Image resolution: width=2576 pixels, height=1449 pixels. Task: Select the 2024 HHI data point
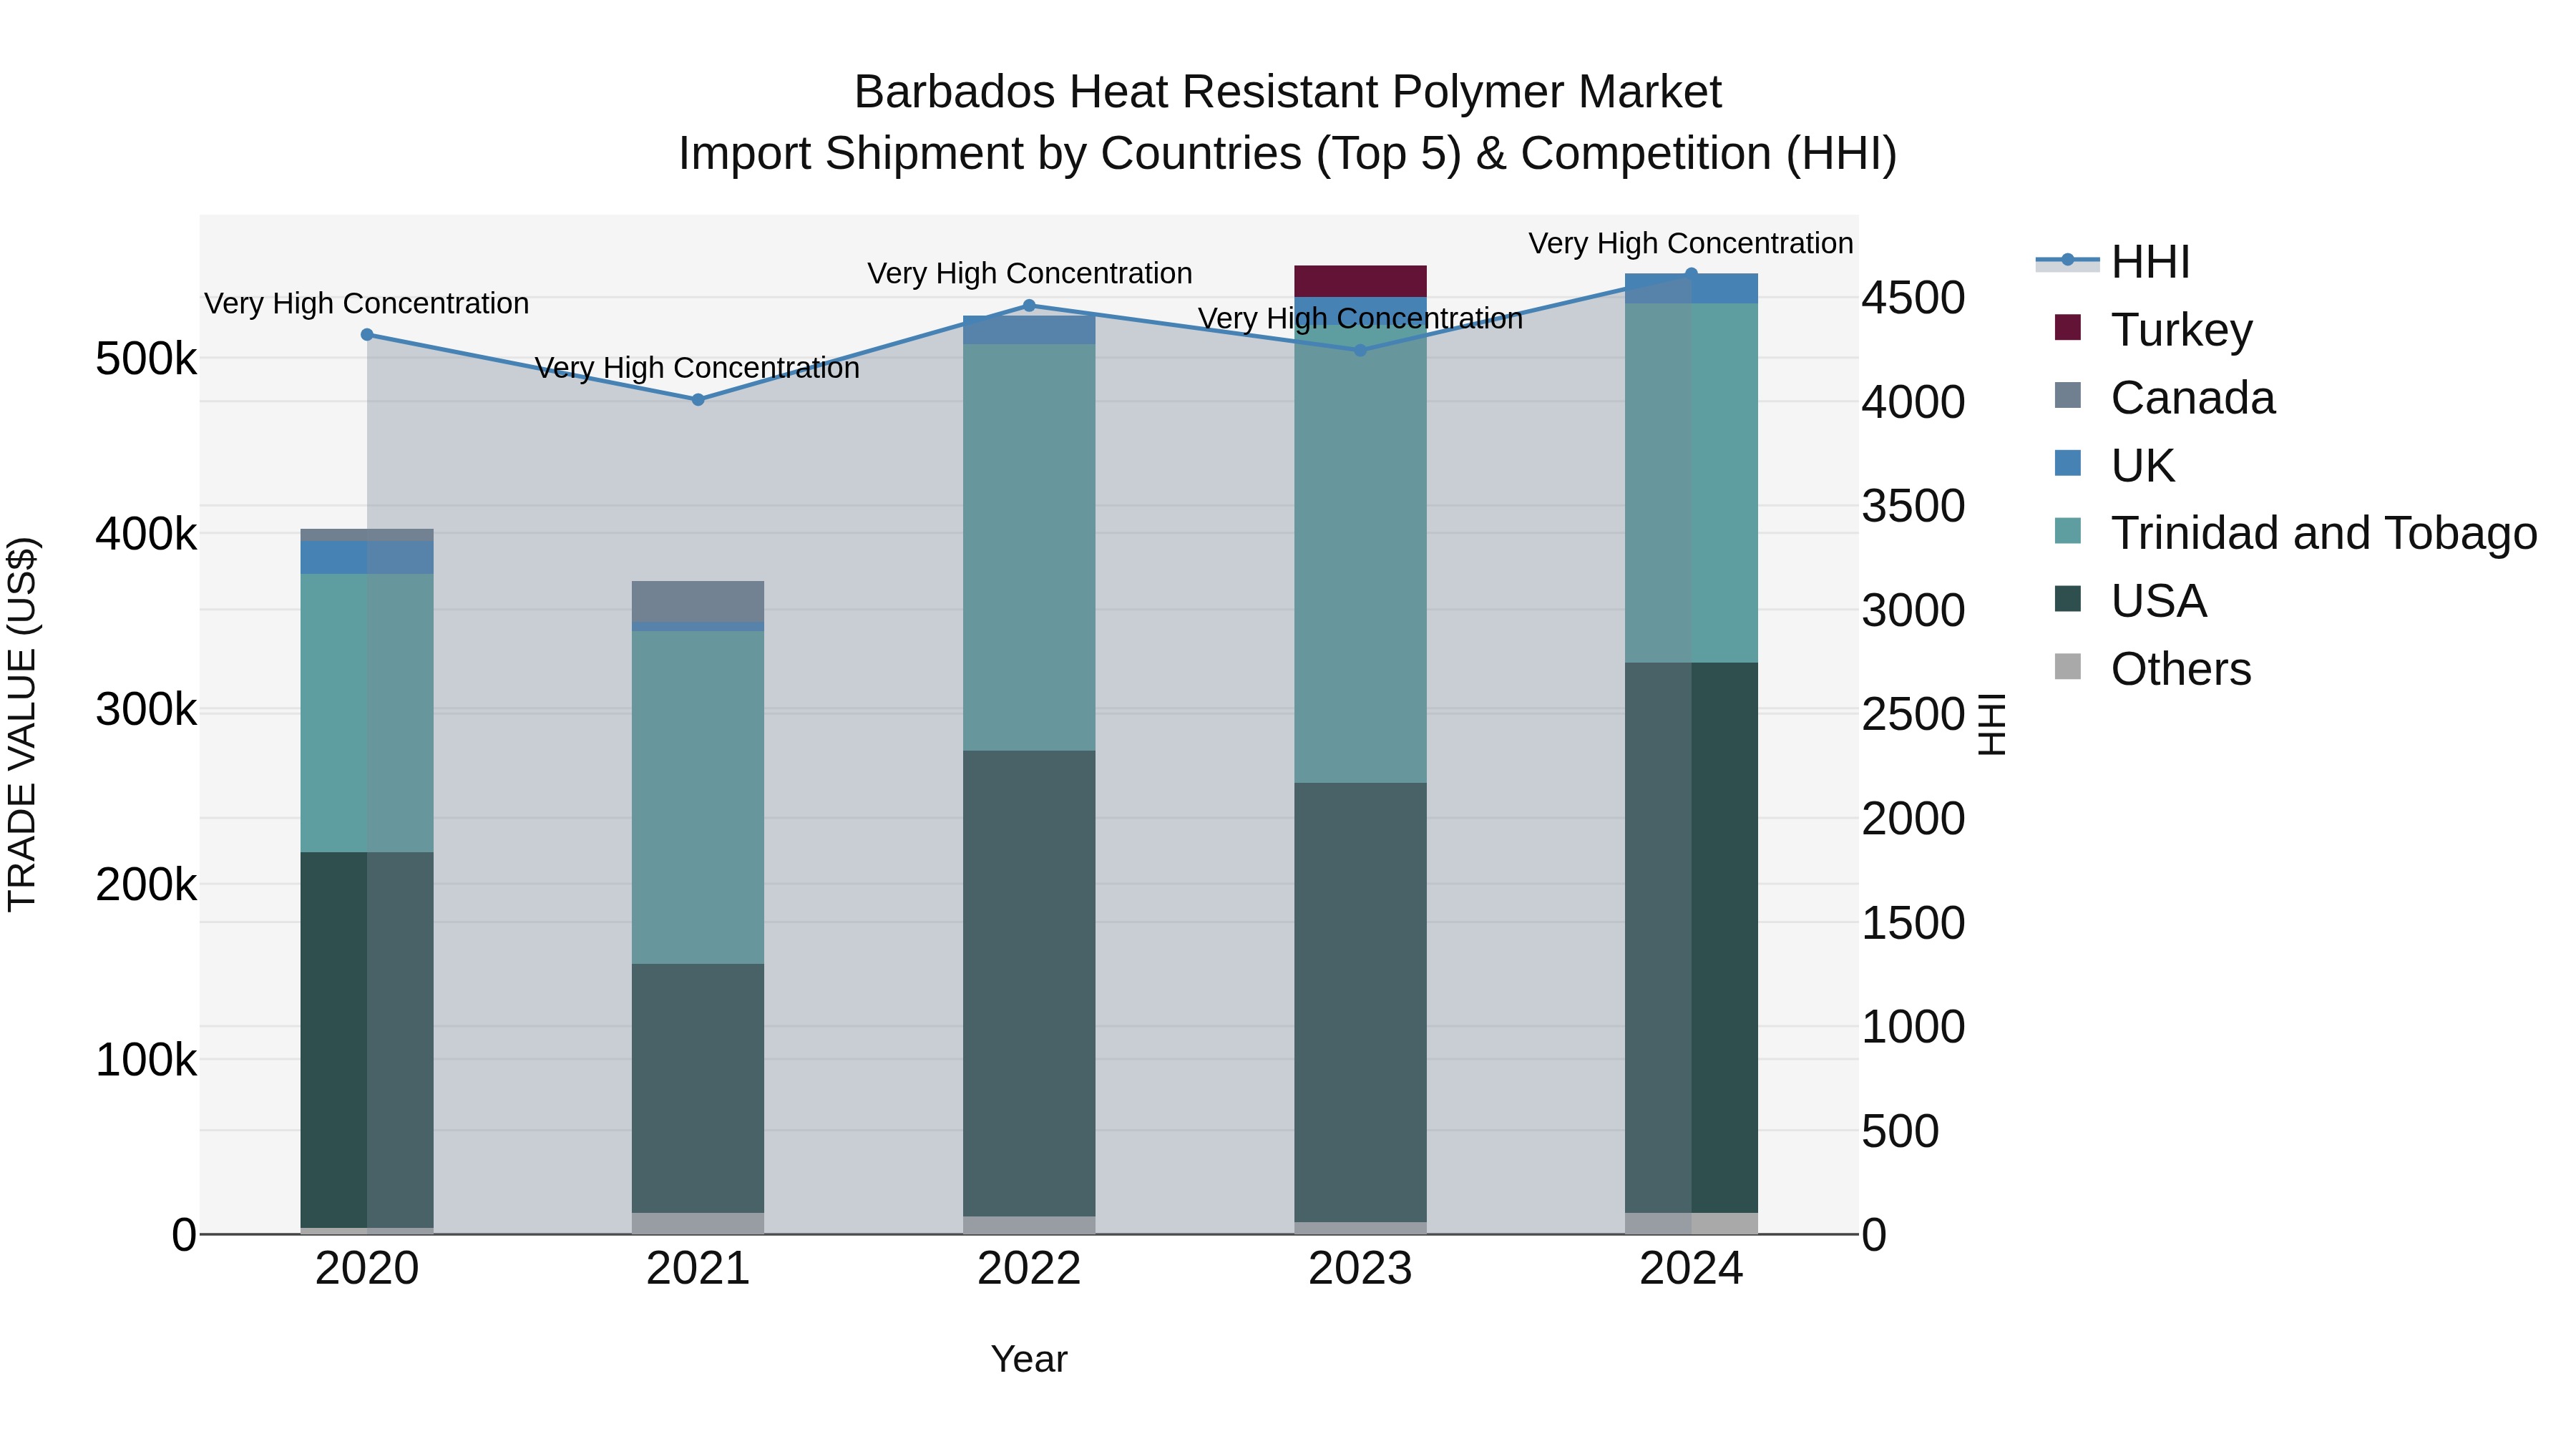pos(1691,273)
